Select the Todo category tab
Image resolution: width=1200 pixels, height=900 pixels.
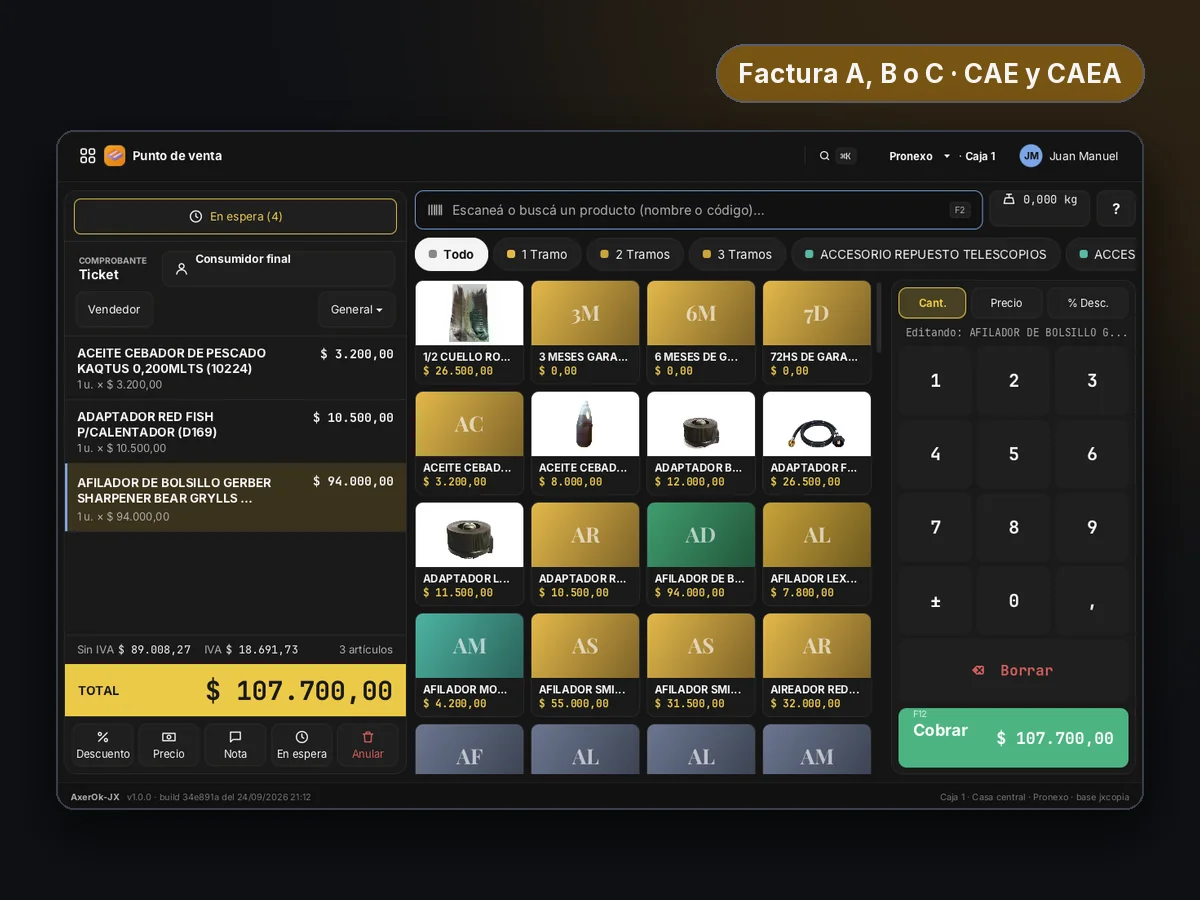[x=451, y=254]
